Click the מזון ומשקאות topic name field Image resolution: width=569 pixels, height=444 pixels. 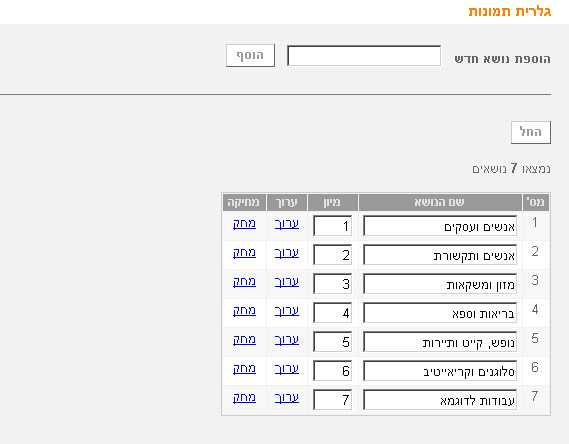(440, 284)
